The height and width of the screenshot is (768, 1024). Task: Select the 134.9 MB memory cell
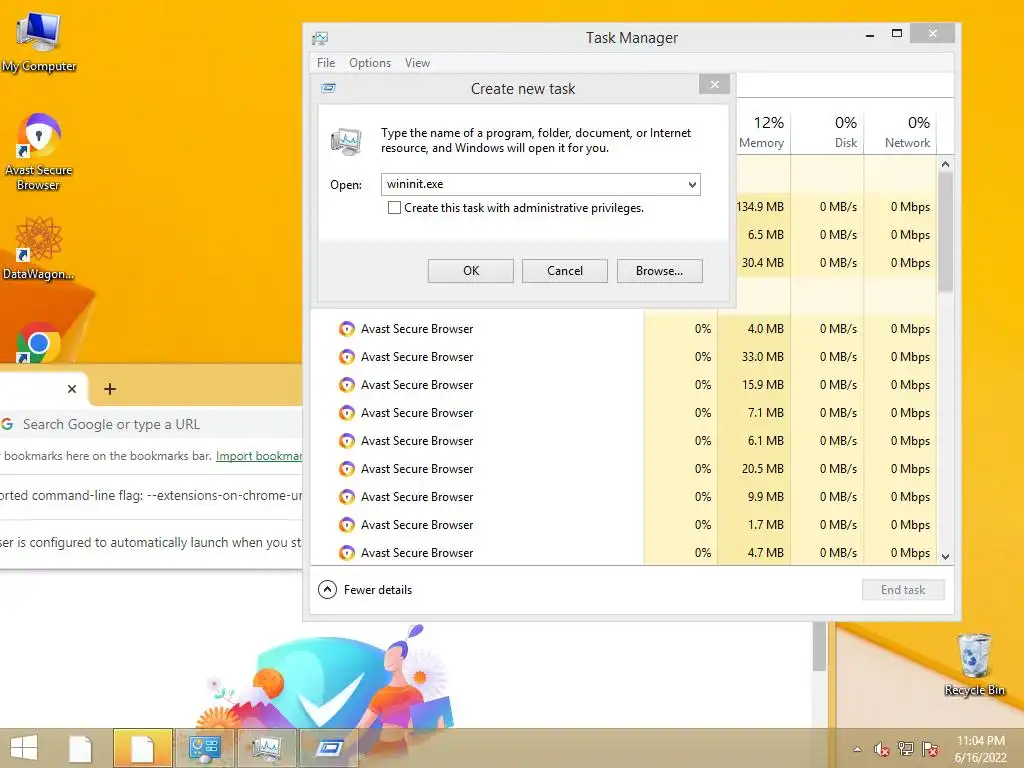point(760,207)
